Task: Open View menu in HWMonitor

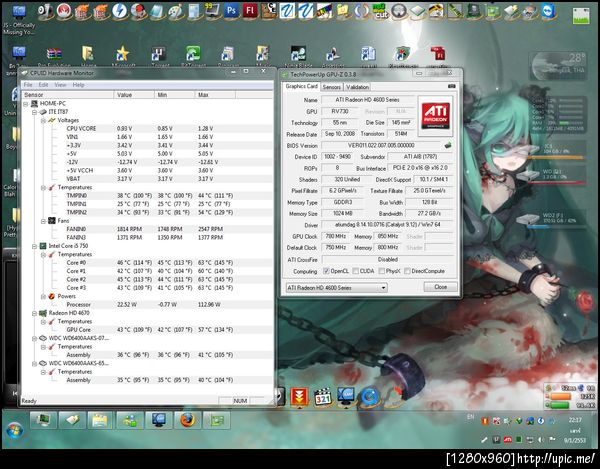Action: 60,85
